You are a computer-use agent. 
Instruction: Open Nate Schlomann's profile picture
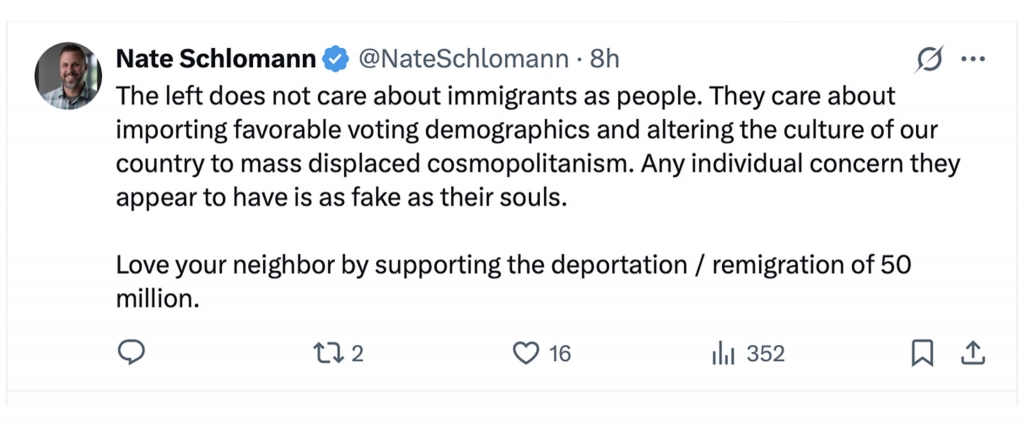[68, 76]
